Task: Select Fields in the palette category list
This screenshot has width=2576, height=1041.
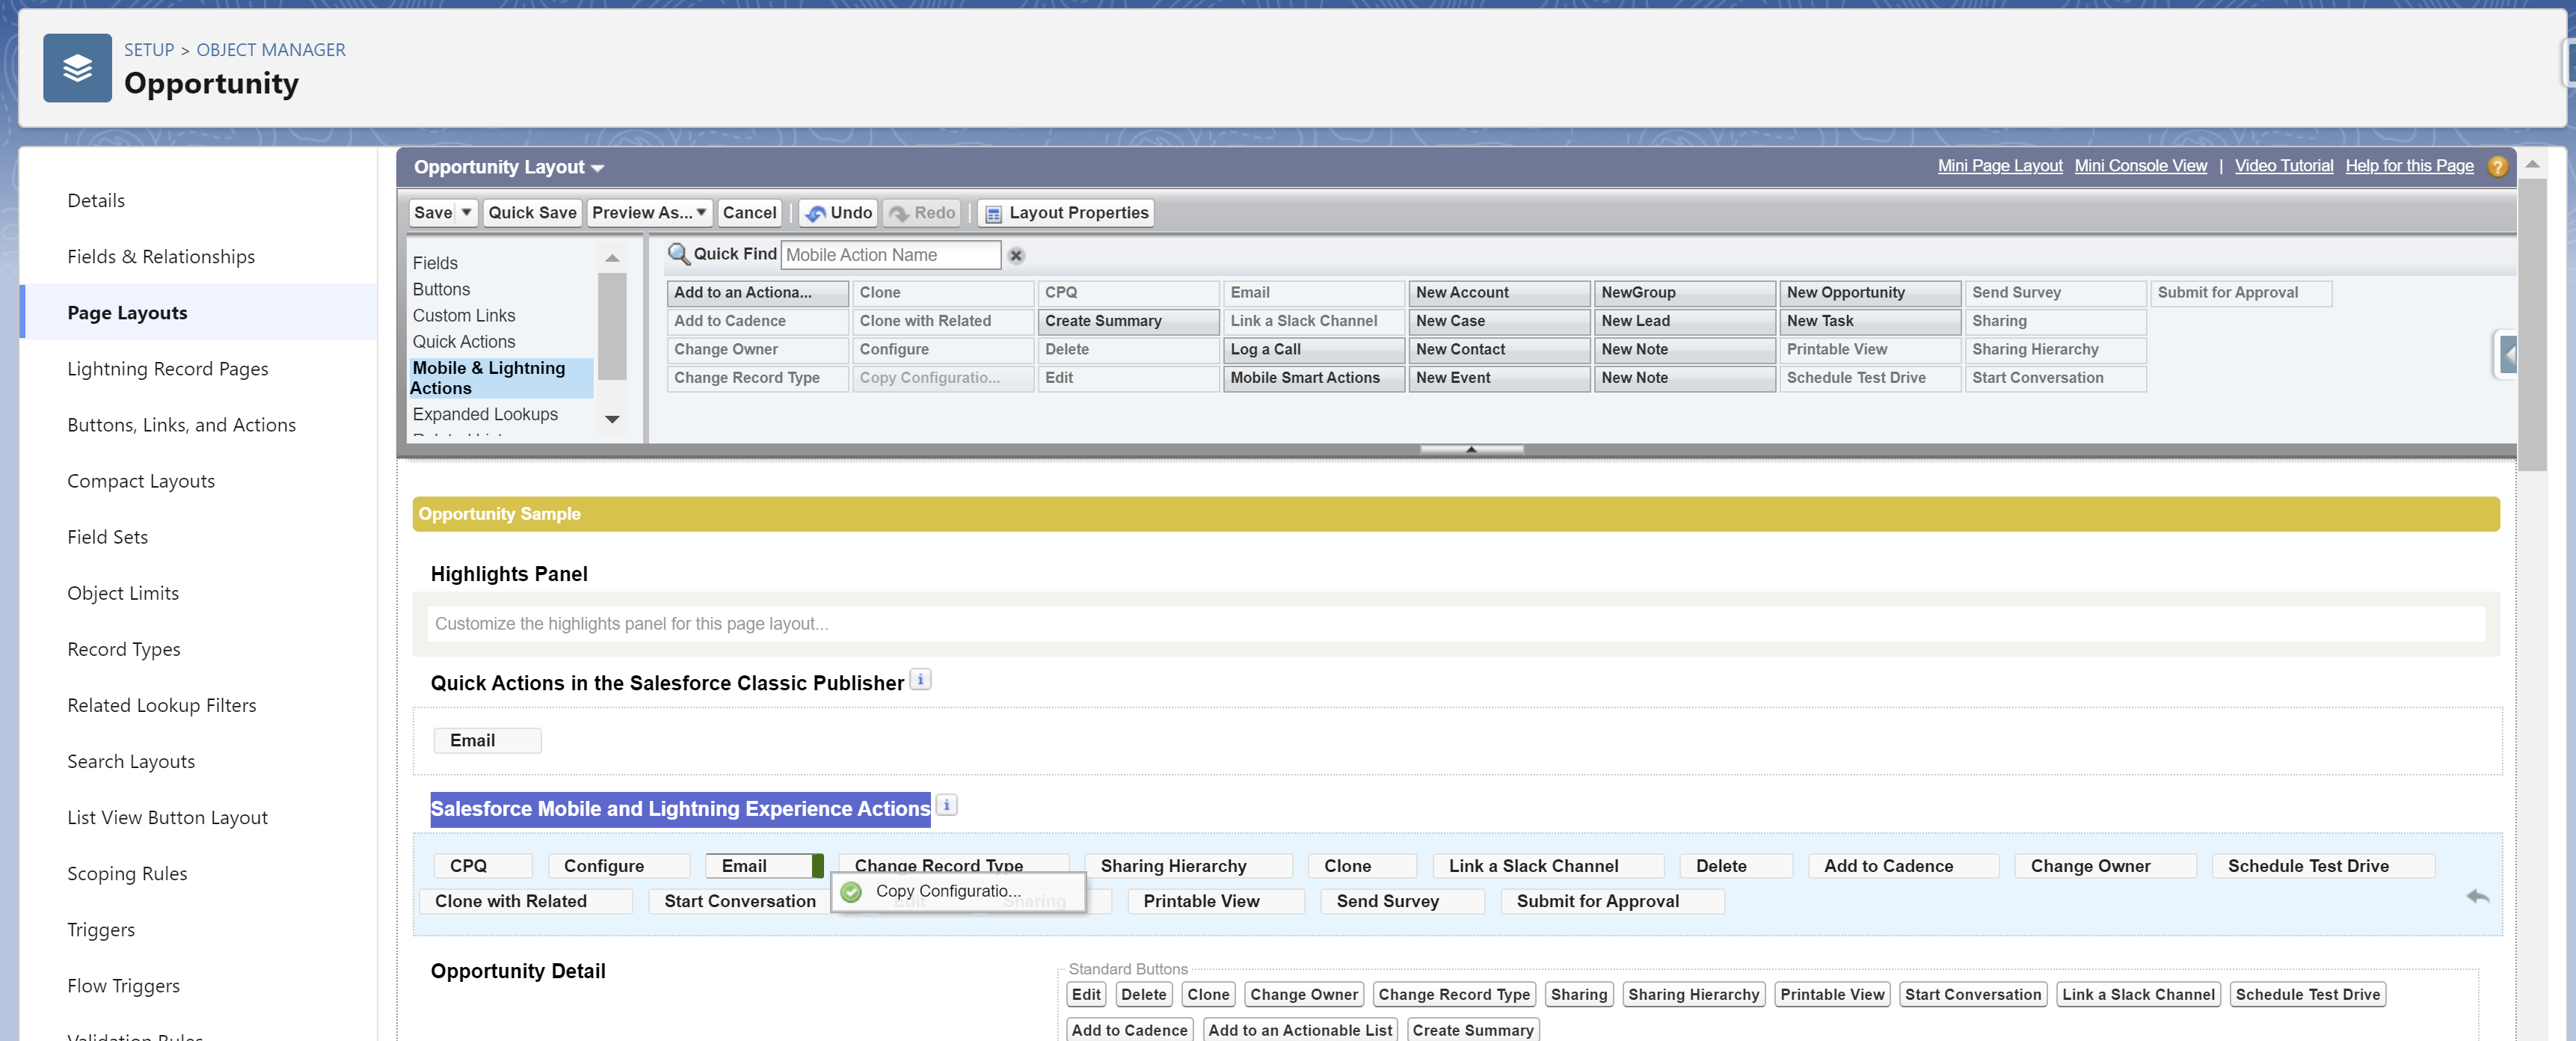Action: [435, 263]
